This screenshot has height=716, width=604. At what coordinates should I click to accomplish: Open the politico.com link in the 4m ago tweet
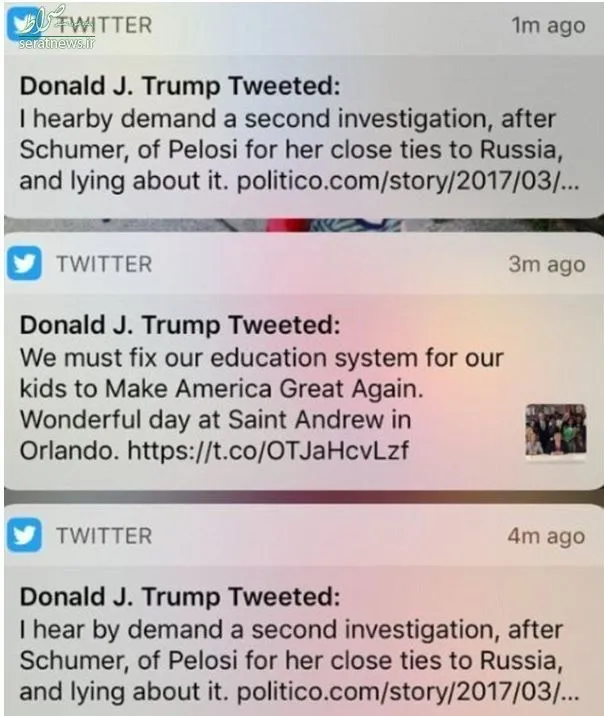408,692
